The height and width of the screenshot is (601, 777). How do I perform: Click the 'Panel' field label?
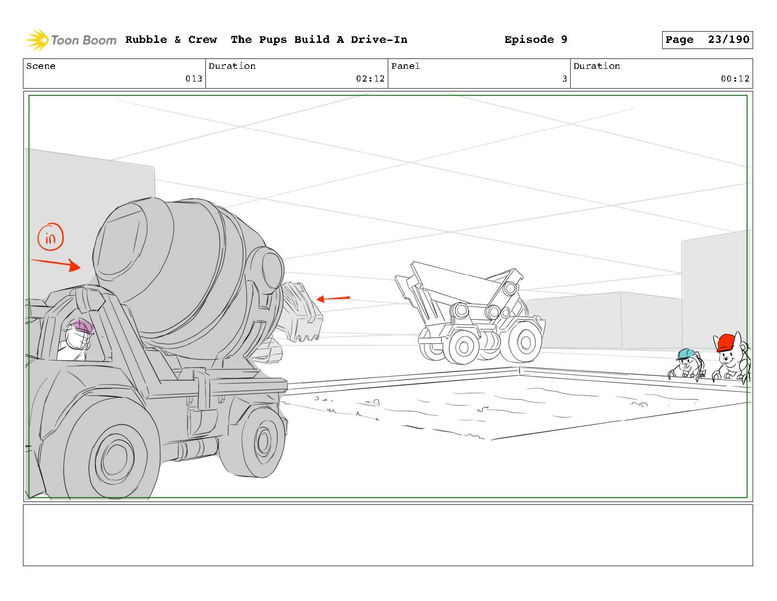click(405, 66)
